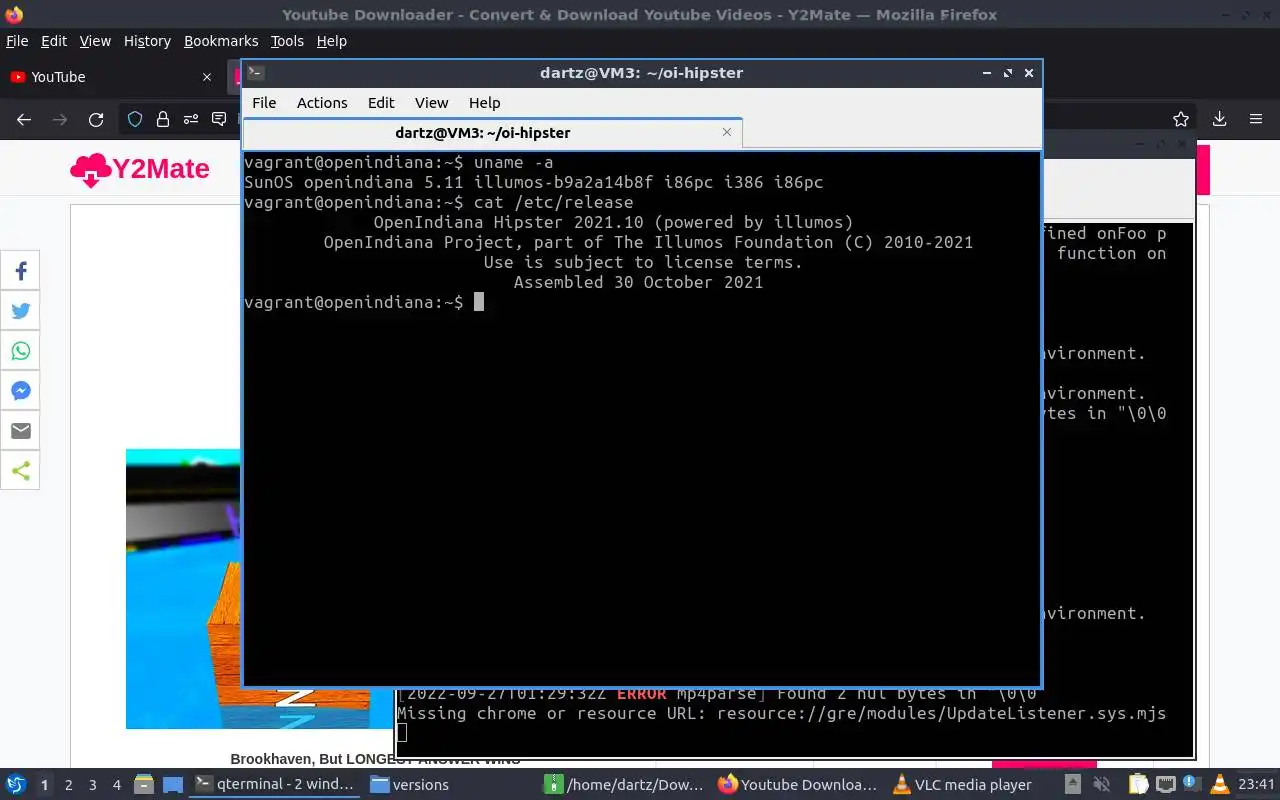Open Firefox's File menu
The image size is (1280, 800).
[17, 41]
